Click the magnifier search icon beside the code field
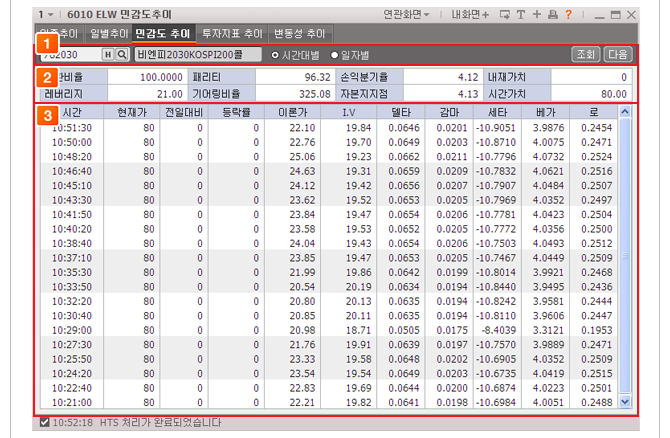This screenshot has width=670, height=438. (x=122, y=54)
